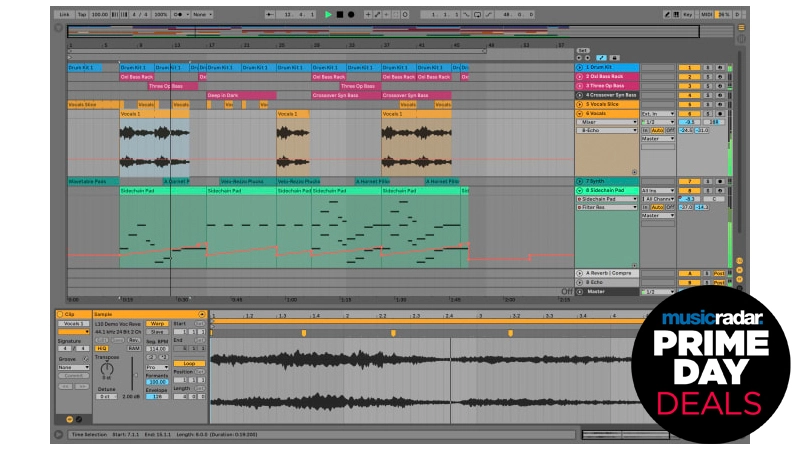Toggle the clip Loop button

click(189, 364)
